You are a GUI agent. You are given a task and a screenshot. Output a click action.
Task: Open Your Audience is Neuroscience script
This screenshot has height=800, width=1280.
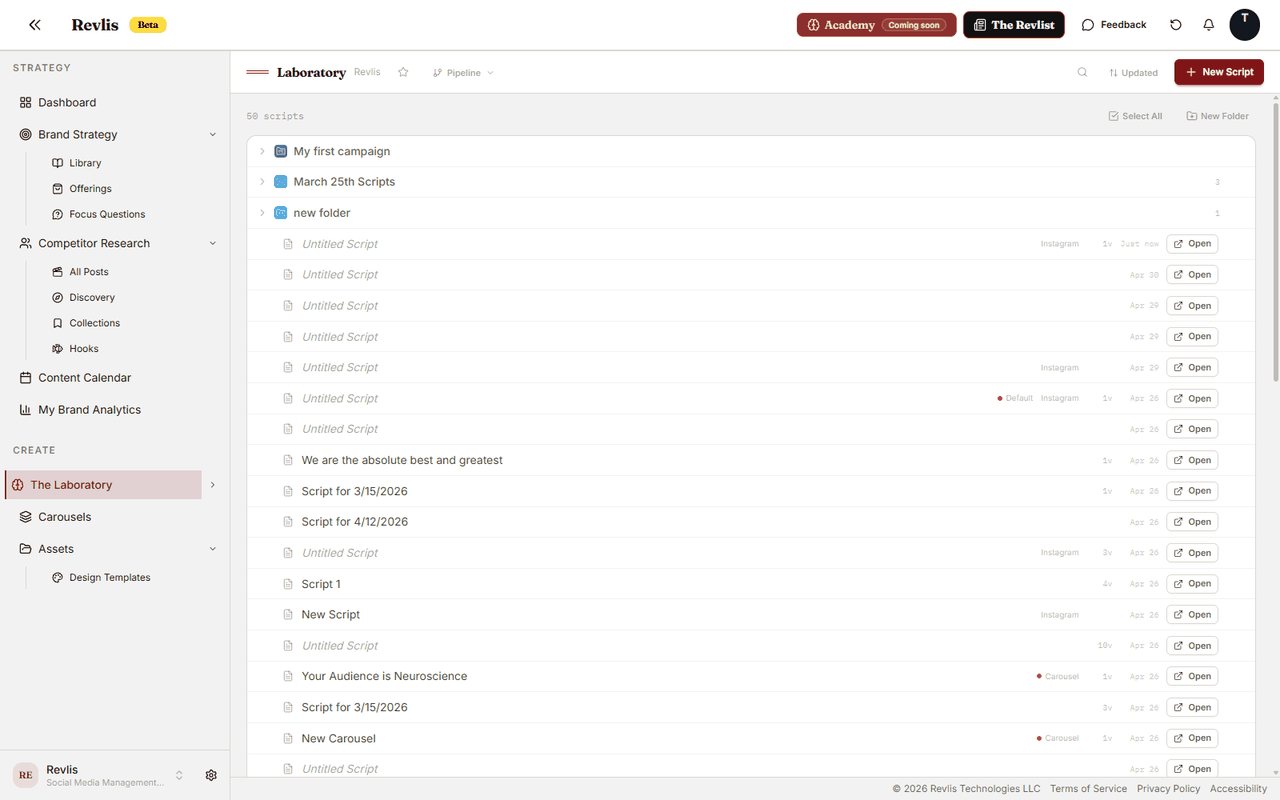click(1192, 676)
